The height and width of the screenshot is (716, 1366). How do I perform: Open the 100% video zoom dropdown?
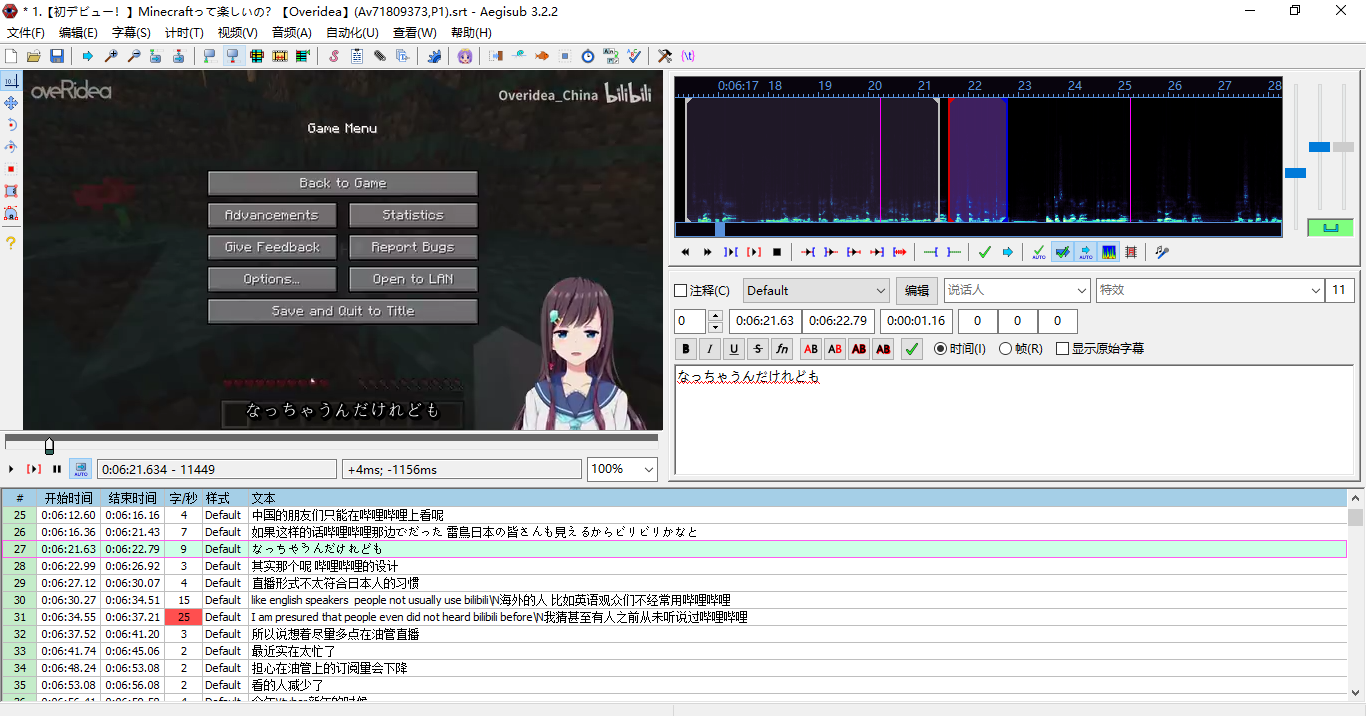coord(648,469)
